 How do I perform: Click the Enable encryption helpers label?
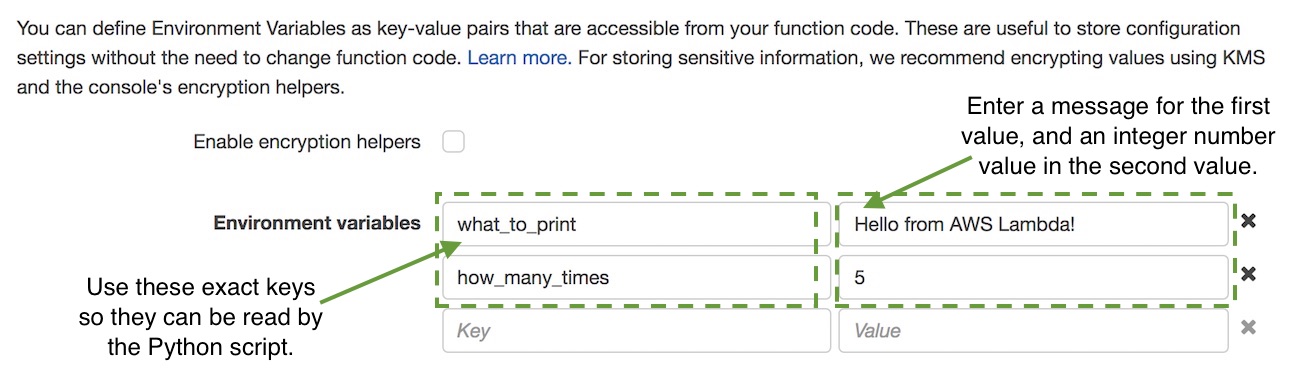point(307,142)
